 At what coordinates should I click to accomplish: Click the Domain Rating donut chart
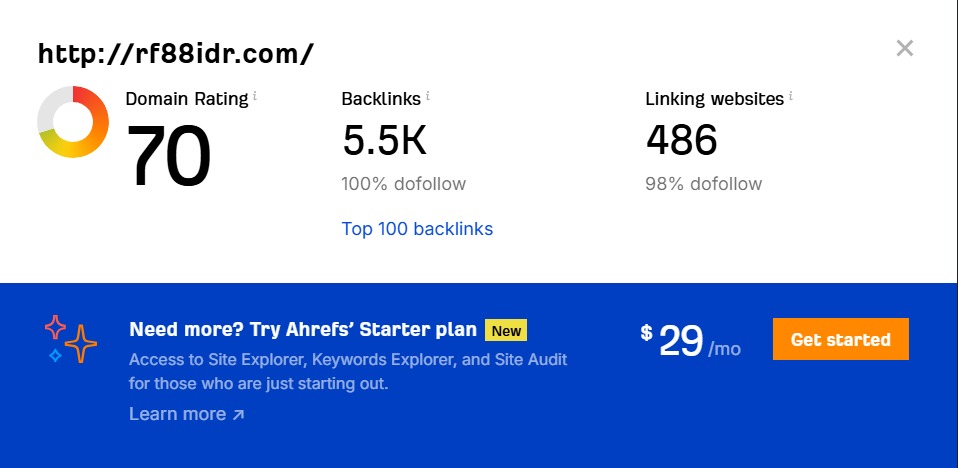click(x=73, y=122)
